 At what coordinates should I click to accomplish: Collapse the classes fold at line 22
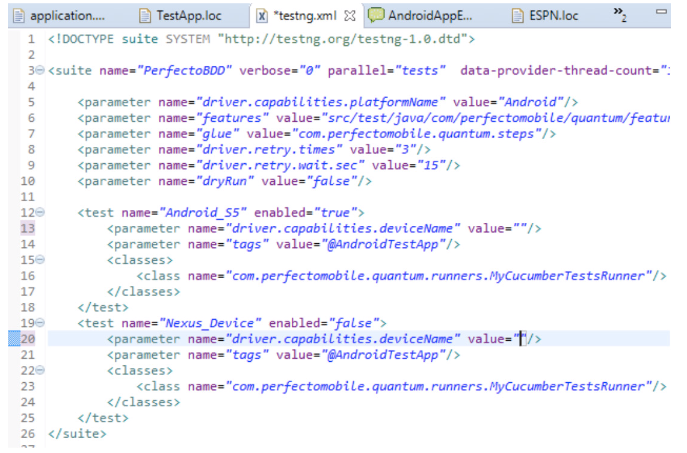coord(40,370)
